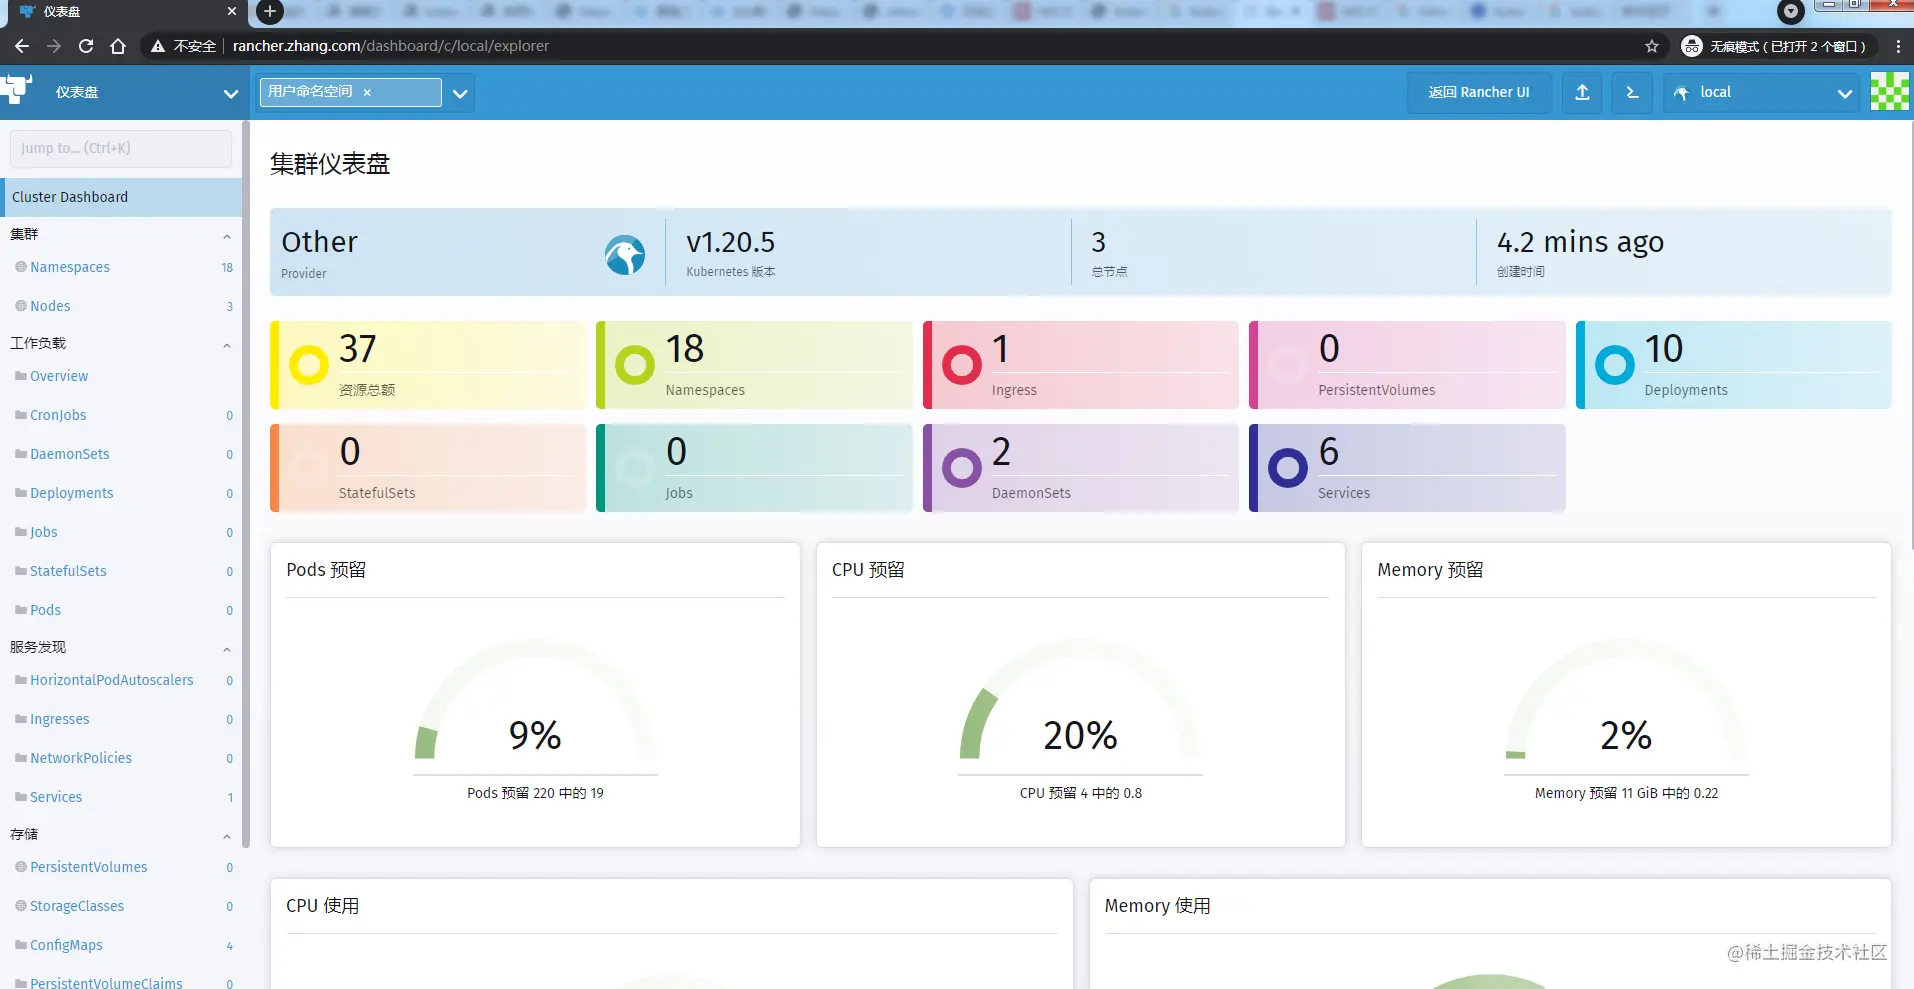Open Ingresses in sidebar

(59, 719)
